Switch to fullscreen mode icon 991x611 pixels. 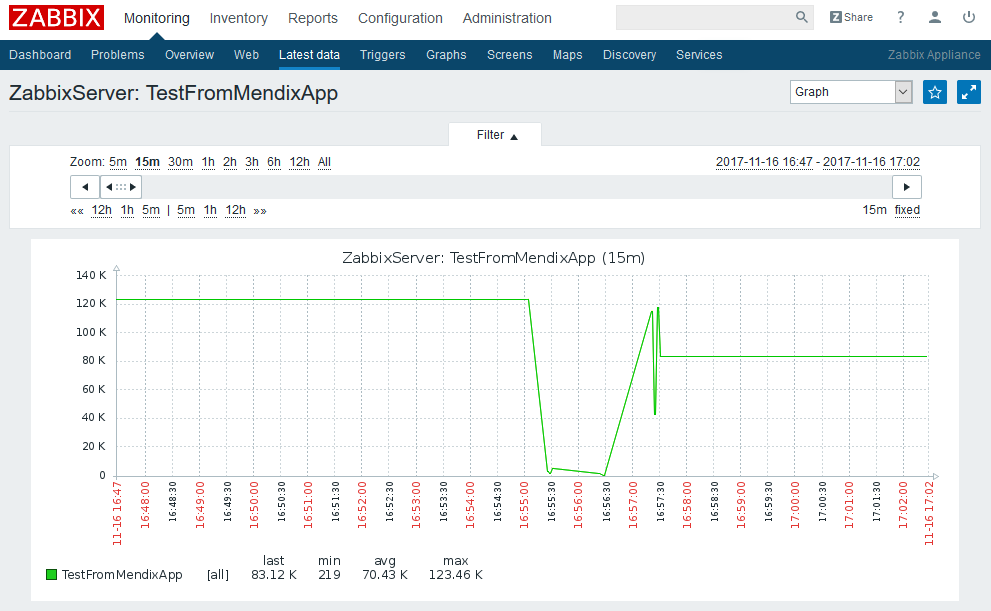968,92
